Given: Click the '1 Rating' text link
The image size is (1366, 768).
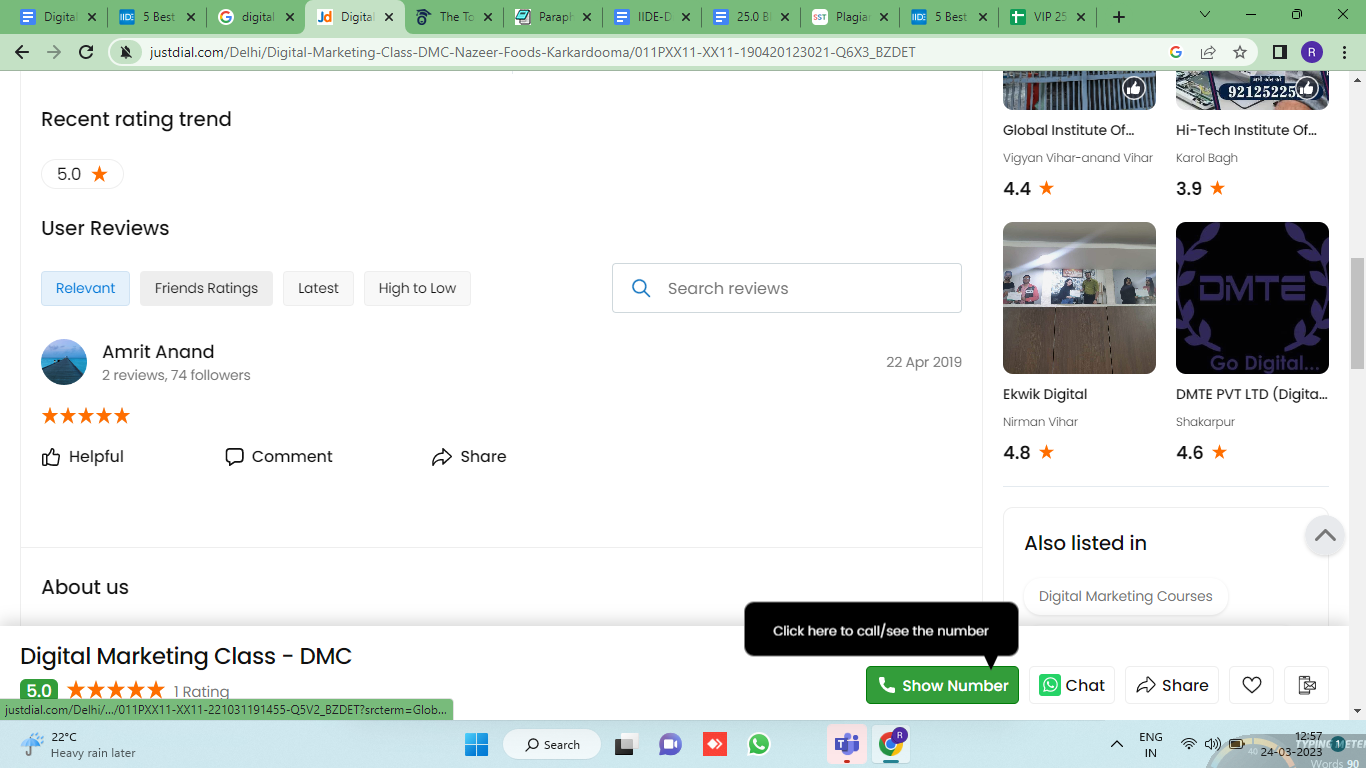Looking at the screenshot, I should coord(201,692).
